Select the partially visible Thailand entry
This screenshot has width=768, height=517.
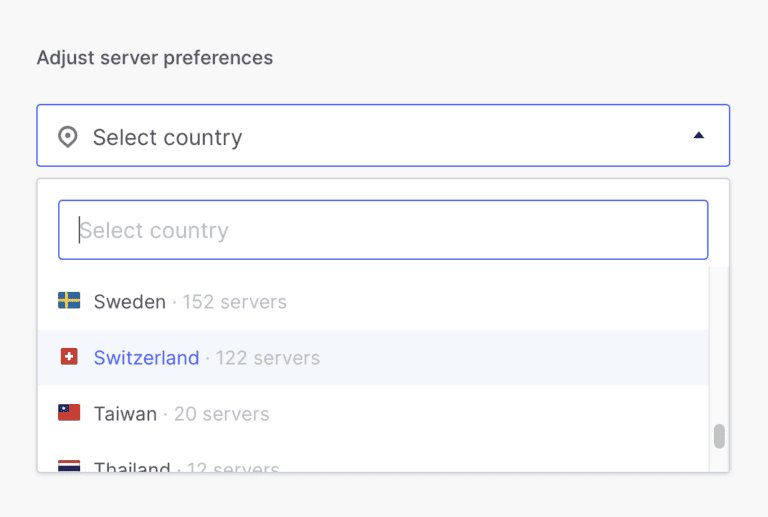point(132,467)
